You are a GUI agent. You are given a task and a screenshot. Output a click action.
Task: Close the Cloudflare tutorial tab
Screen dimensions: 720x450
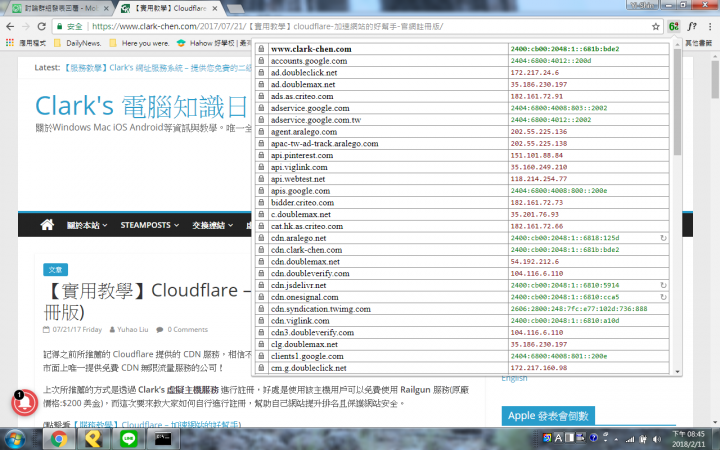point(214,8)
